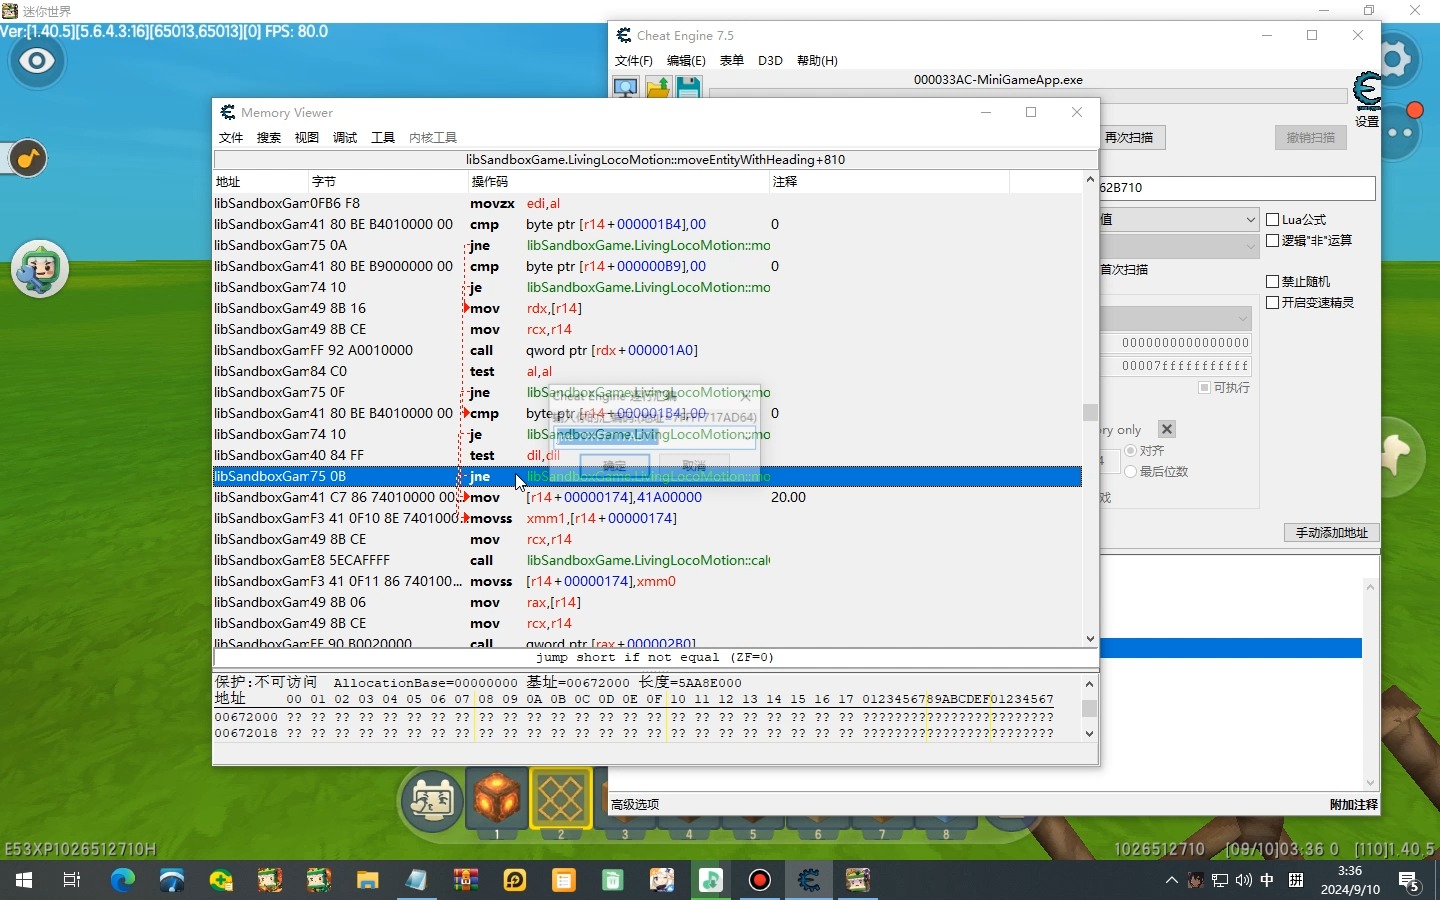Image resolution: width=1440 pixels, height=900 pixels.
Task: Open the Cheat Engine settings logo icon
Action: (x=1367, y=91)
